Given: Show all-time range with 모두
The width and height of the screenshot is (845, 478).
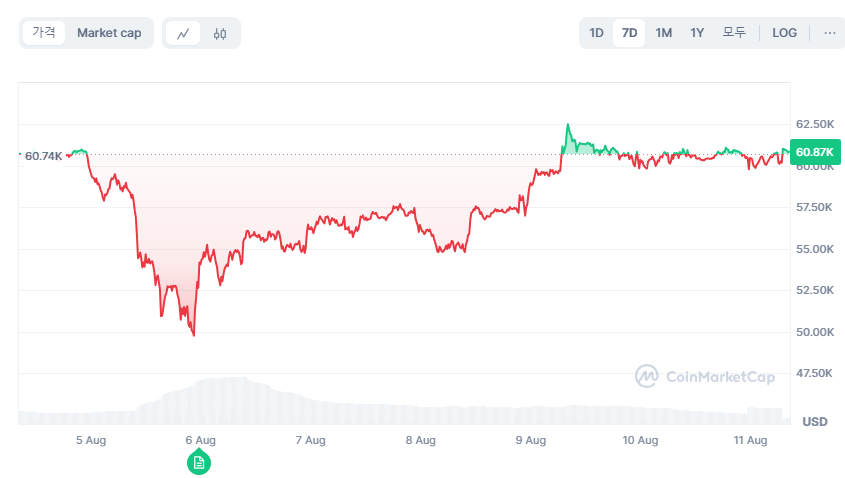Looking at the screenshot, I should pos(734,33).
